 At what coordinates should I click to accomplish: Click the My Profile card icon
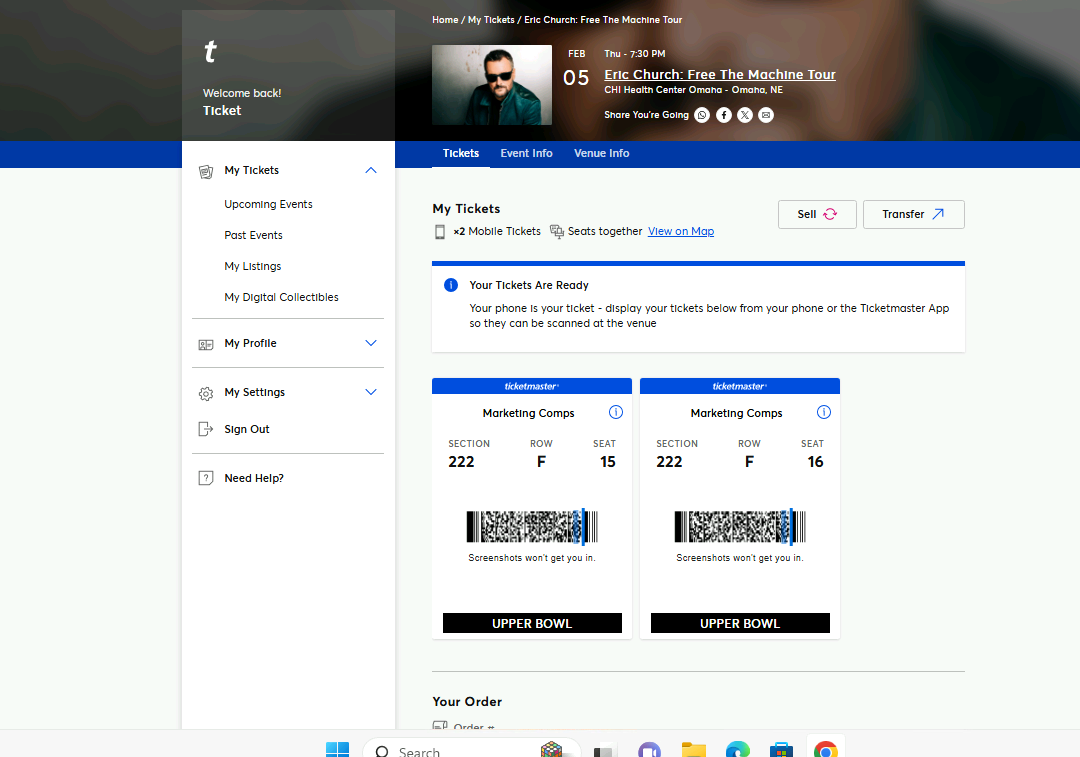[x=206, y=344]
